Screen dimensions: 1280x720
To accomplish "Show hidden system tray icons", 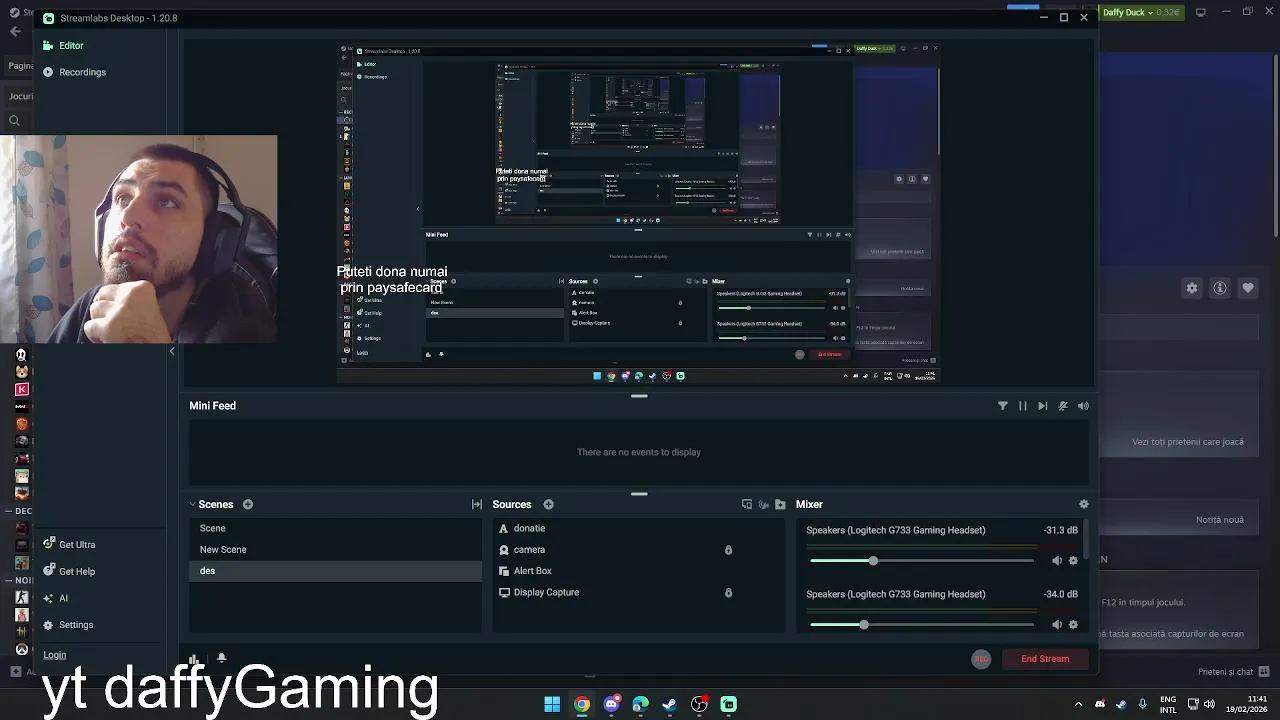I will pyautogui.click(x=1078, y=704).
